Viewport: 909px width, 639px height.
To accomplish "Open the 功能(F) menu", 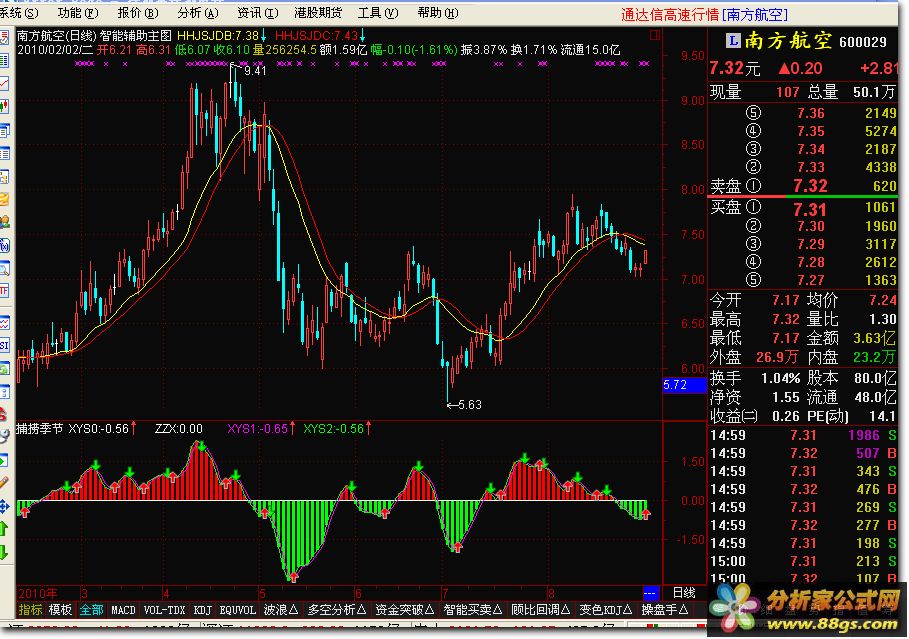I will [78, 13].
